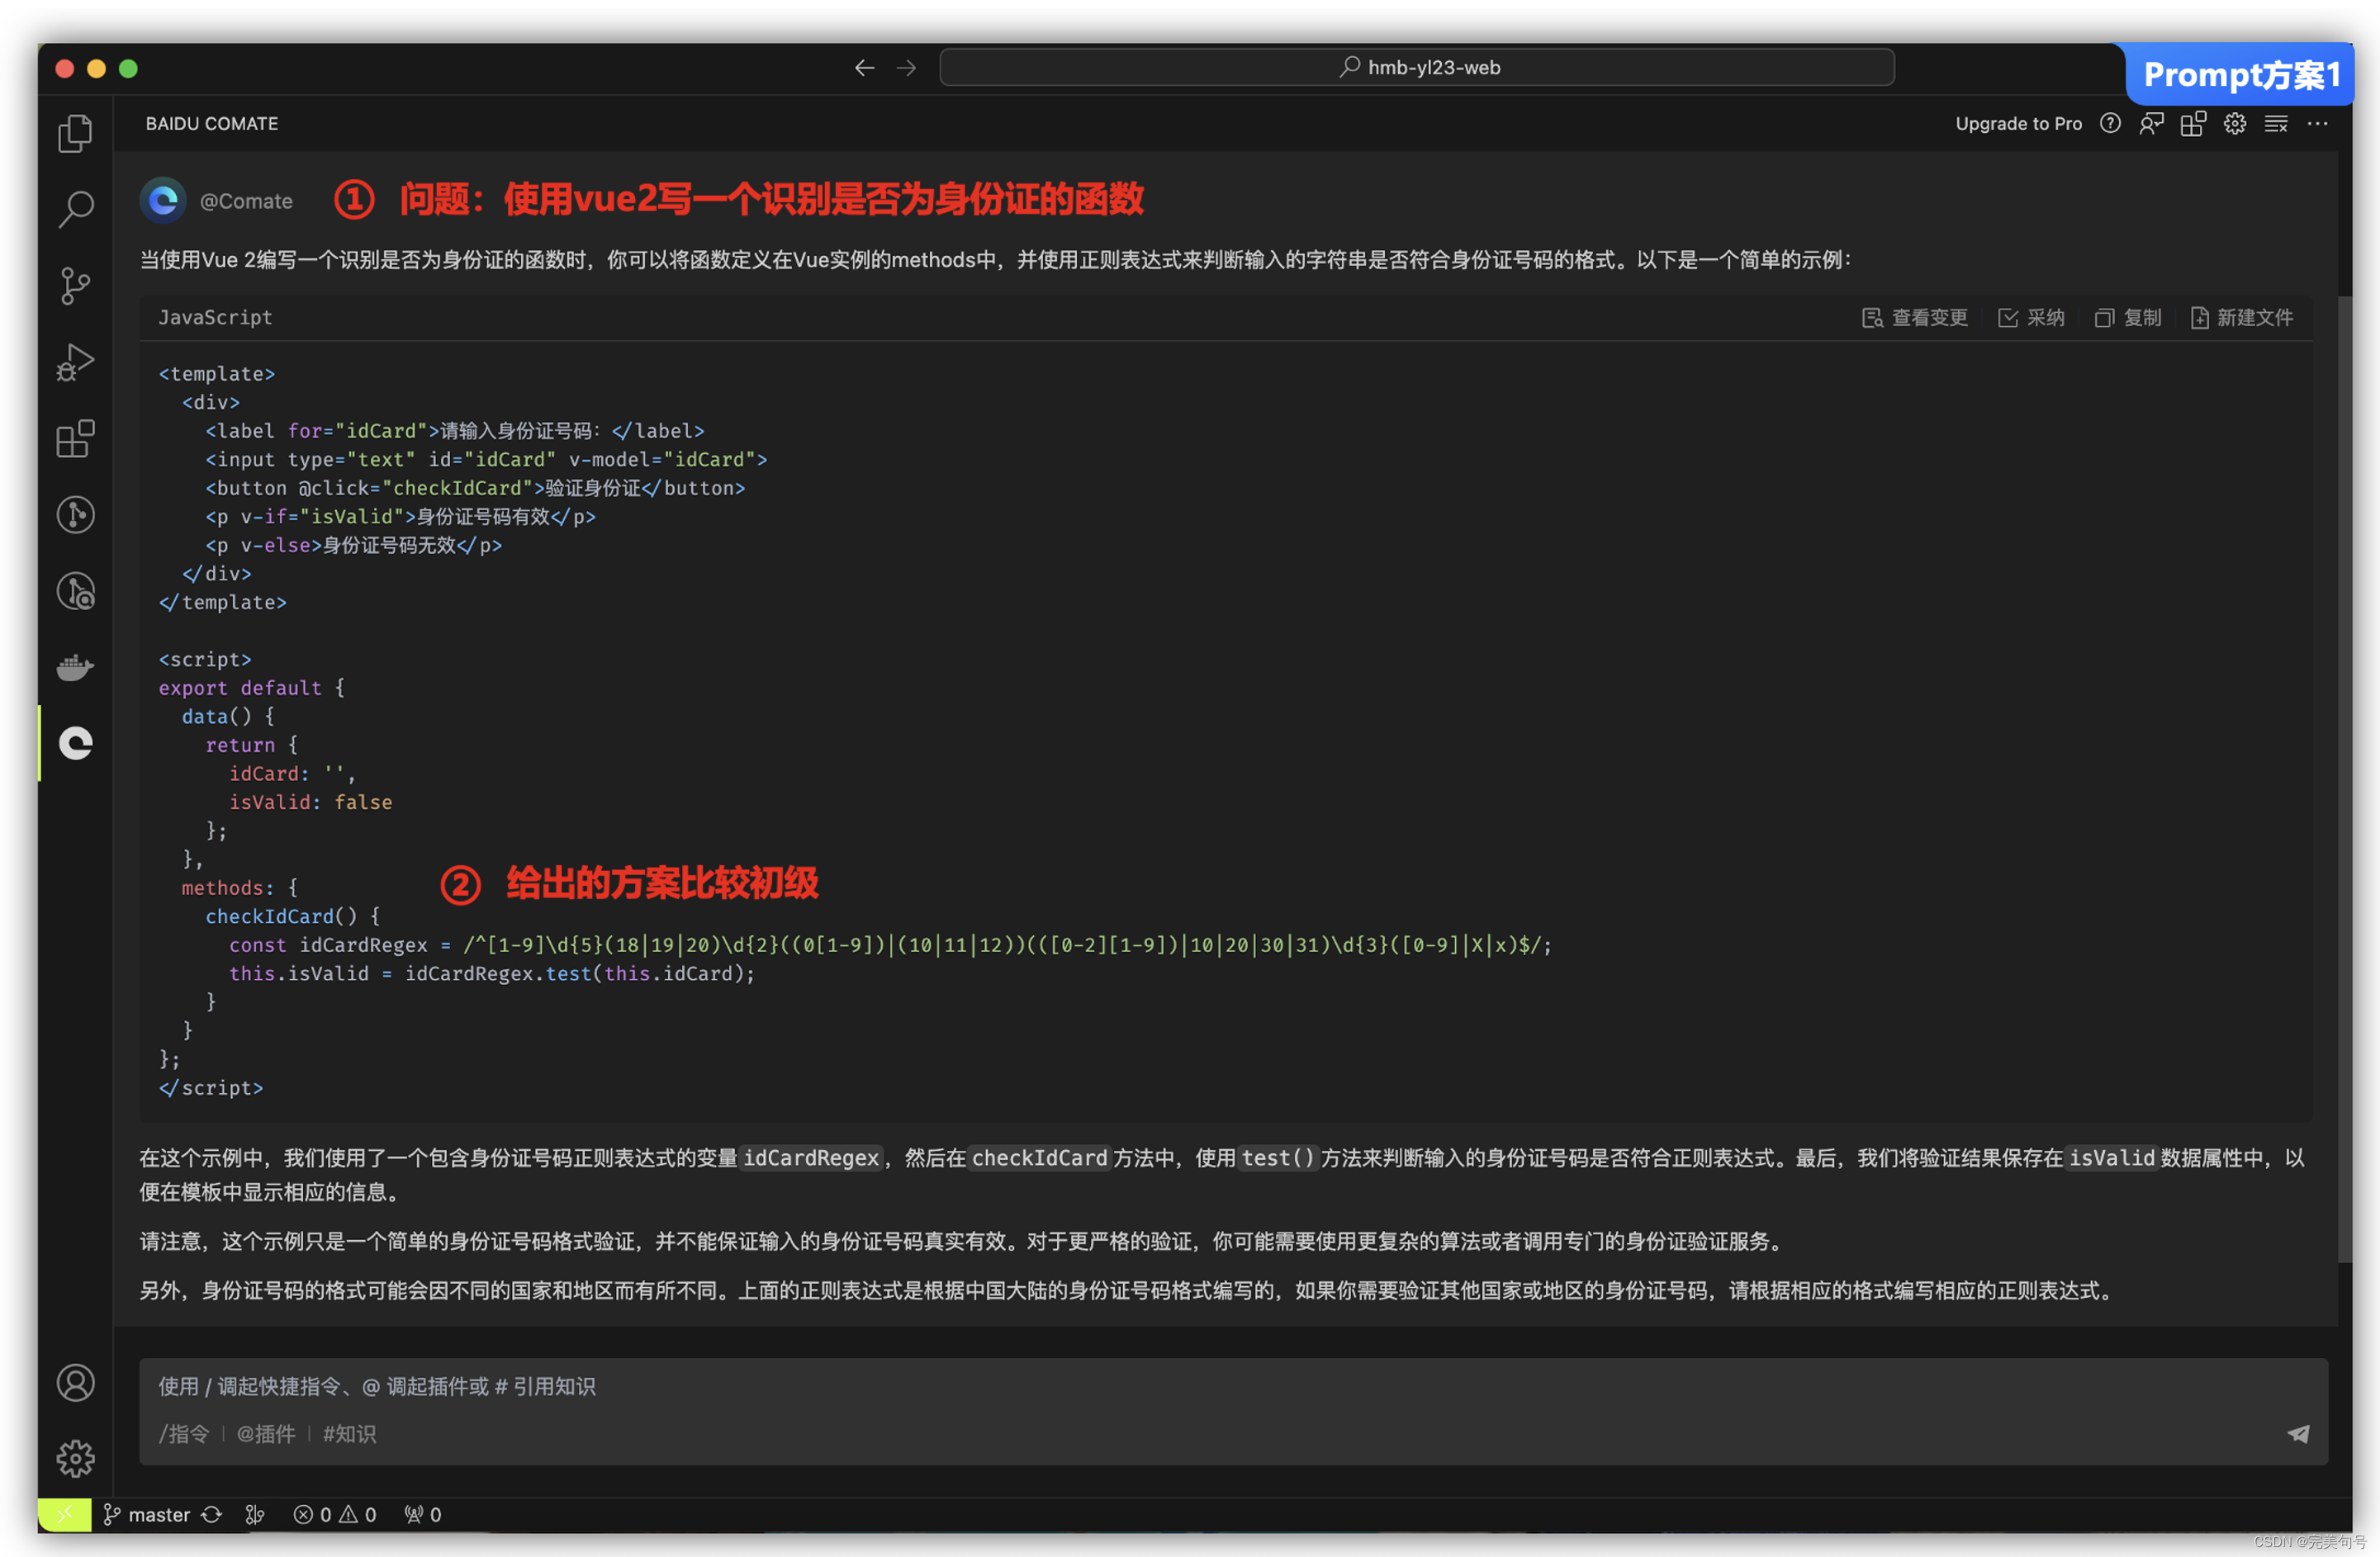Click 采纳 accept code button
The image size is (2380, 1557).
(2031, 318)
